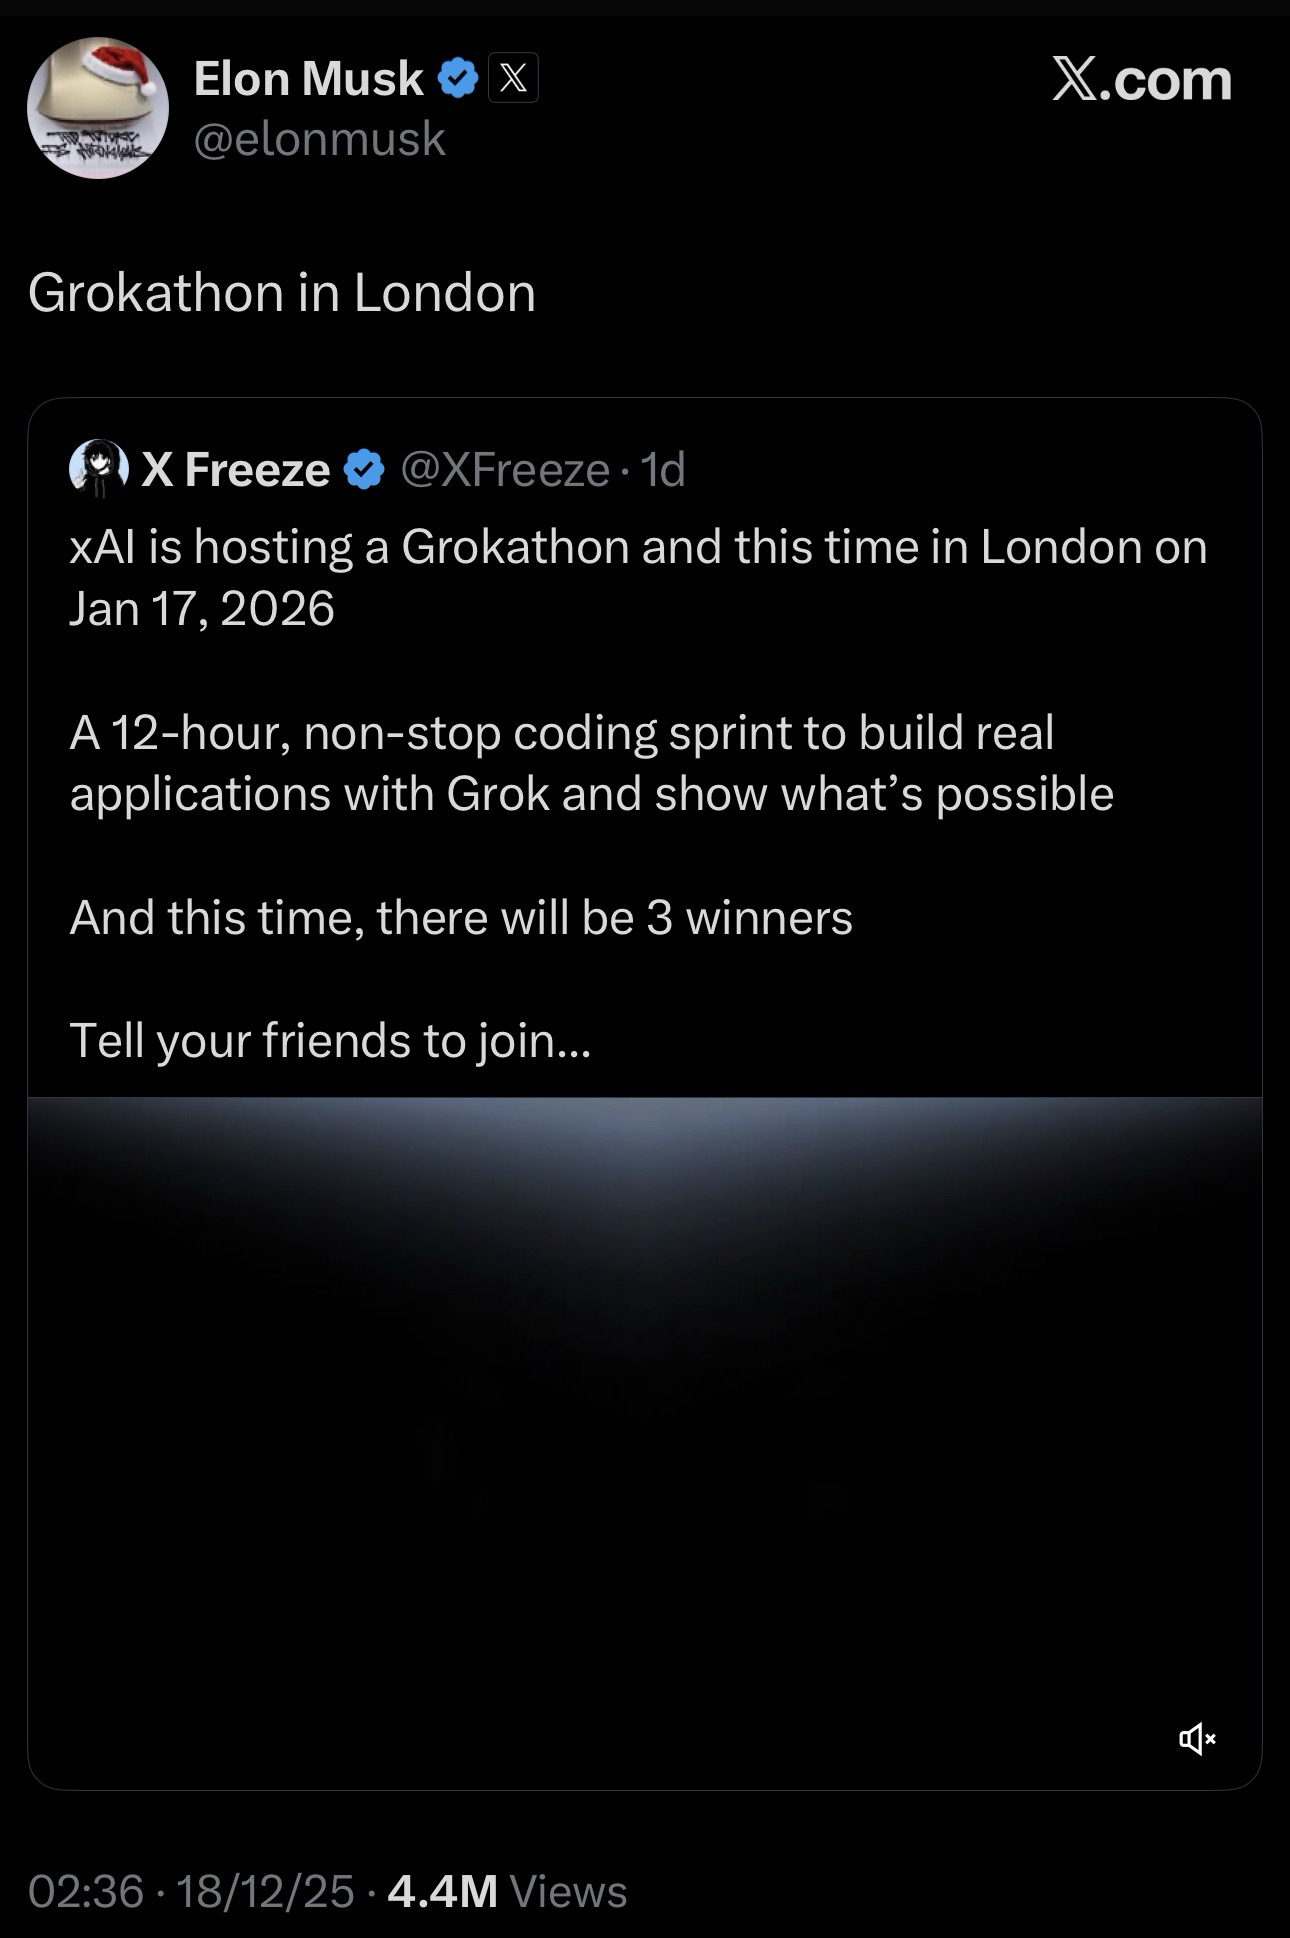The image size is (1290, 1938).
Task: View the 4.4M Views count
Action: point(507,1891)
